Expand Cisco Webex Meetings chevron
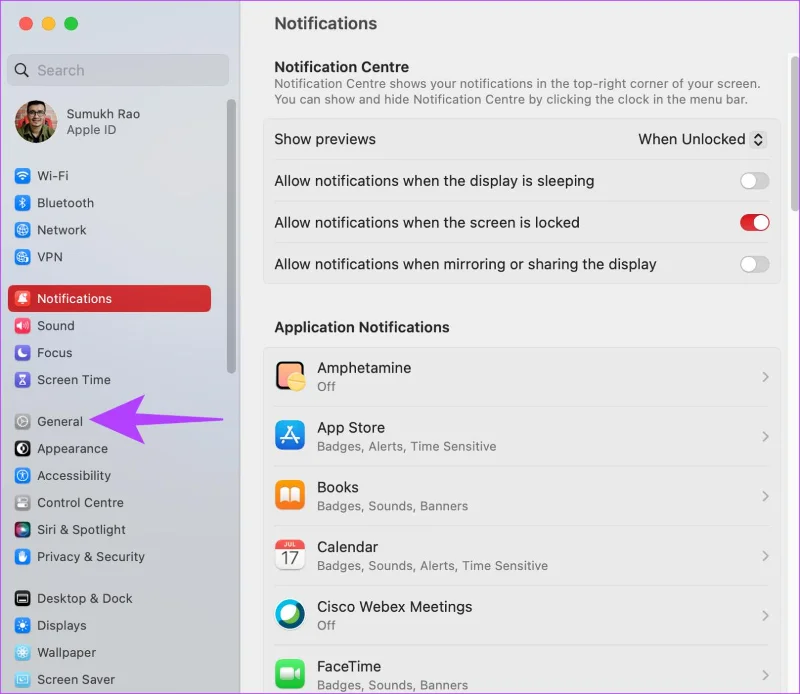The image size is (800, 694). coord(765,615)
